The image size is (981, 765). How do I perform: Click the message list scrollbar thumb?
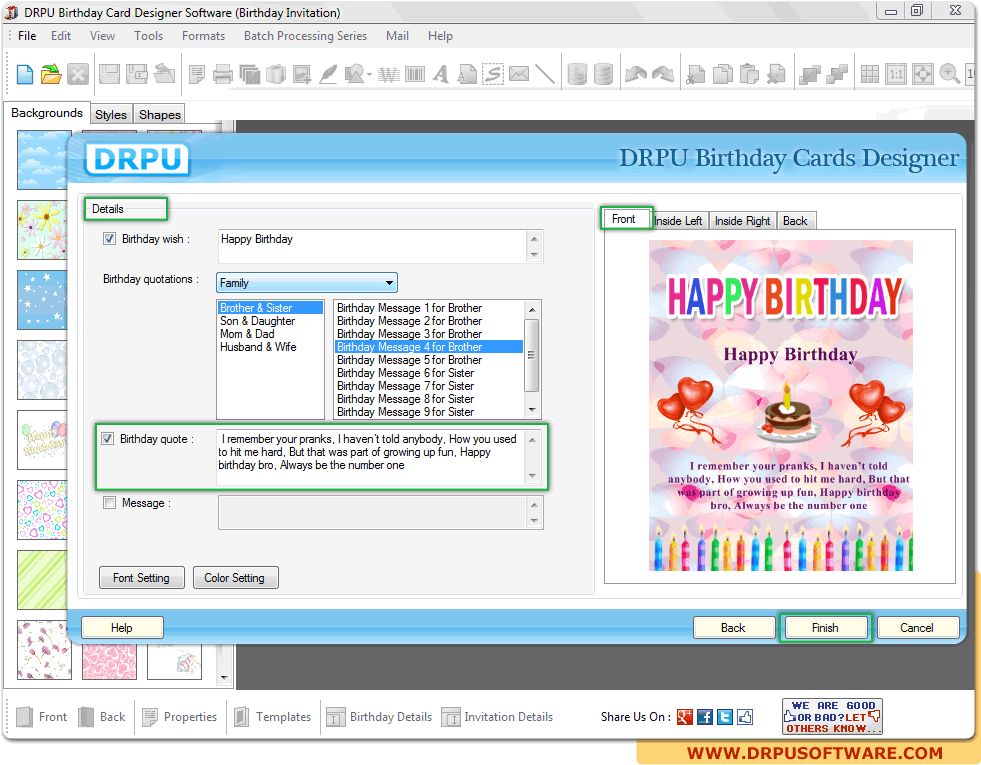[532, 355]
